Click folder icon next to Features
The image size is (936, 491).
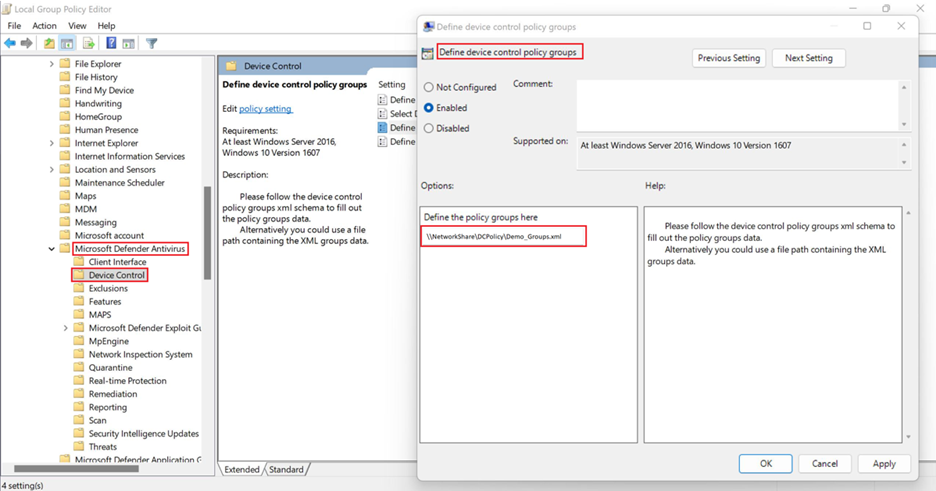[79, 301]
